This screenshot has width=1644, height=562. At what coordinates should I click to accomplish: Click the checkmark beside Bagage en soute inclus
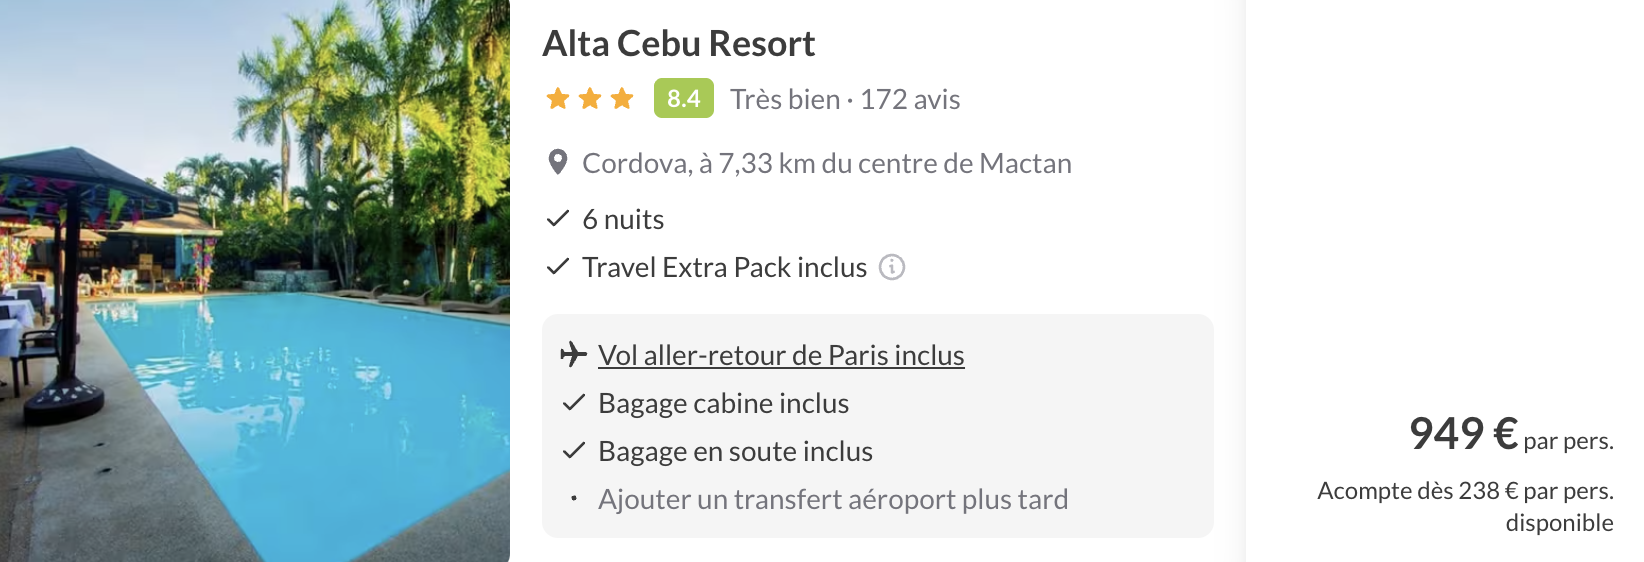point(574,451)
